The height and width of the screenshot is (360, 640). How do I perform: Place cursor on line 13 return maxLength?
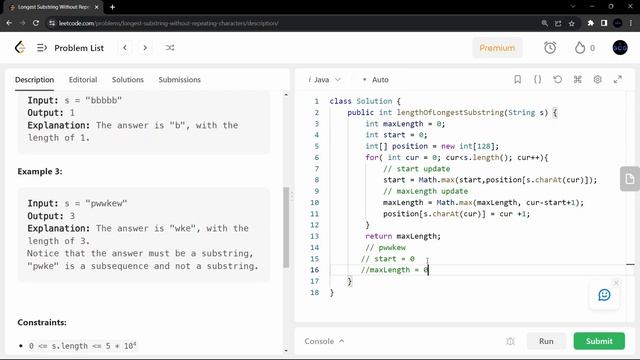tap(403, 236)
